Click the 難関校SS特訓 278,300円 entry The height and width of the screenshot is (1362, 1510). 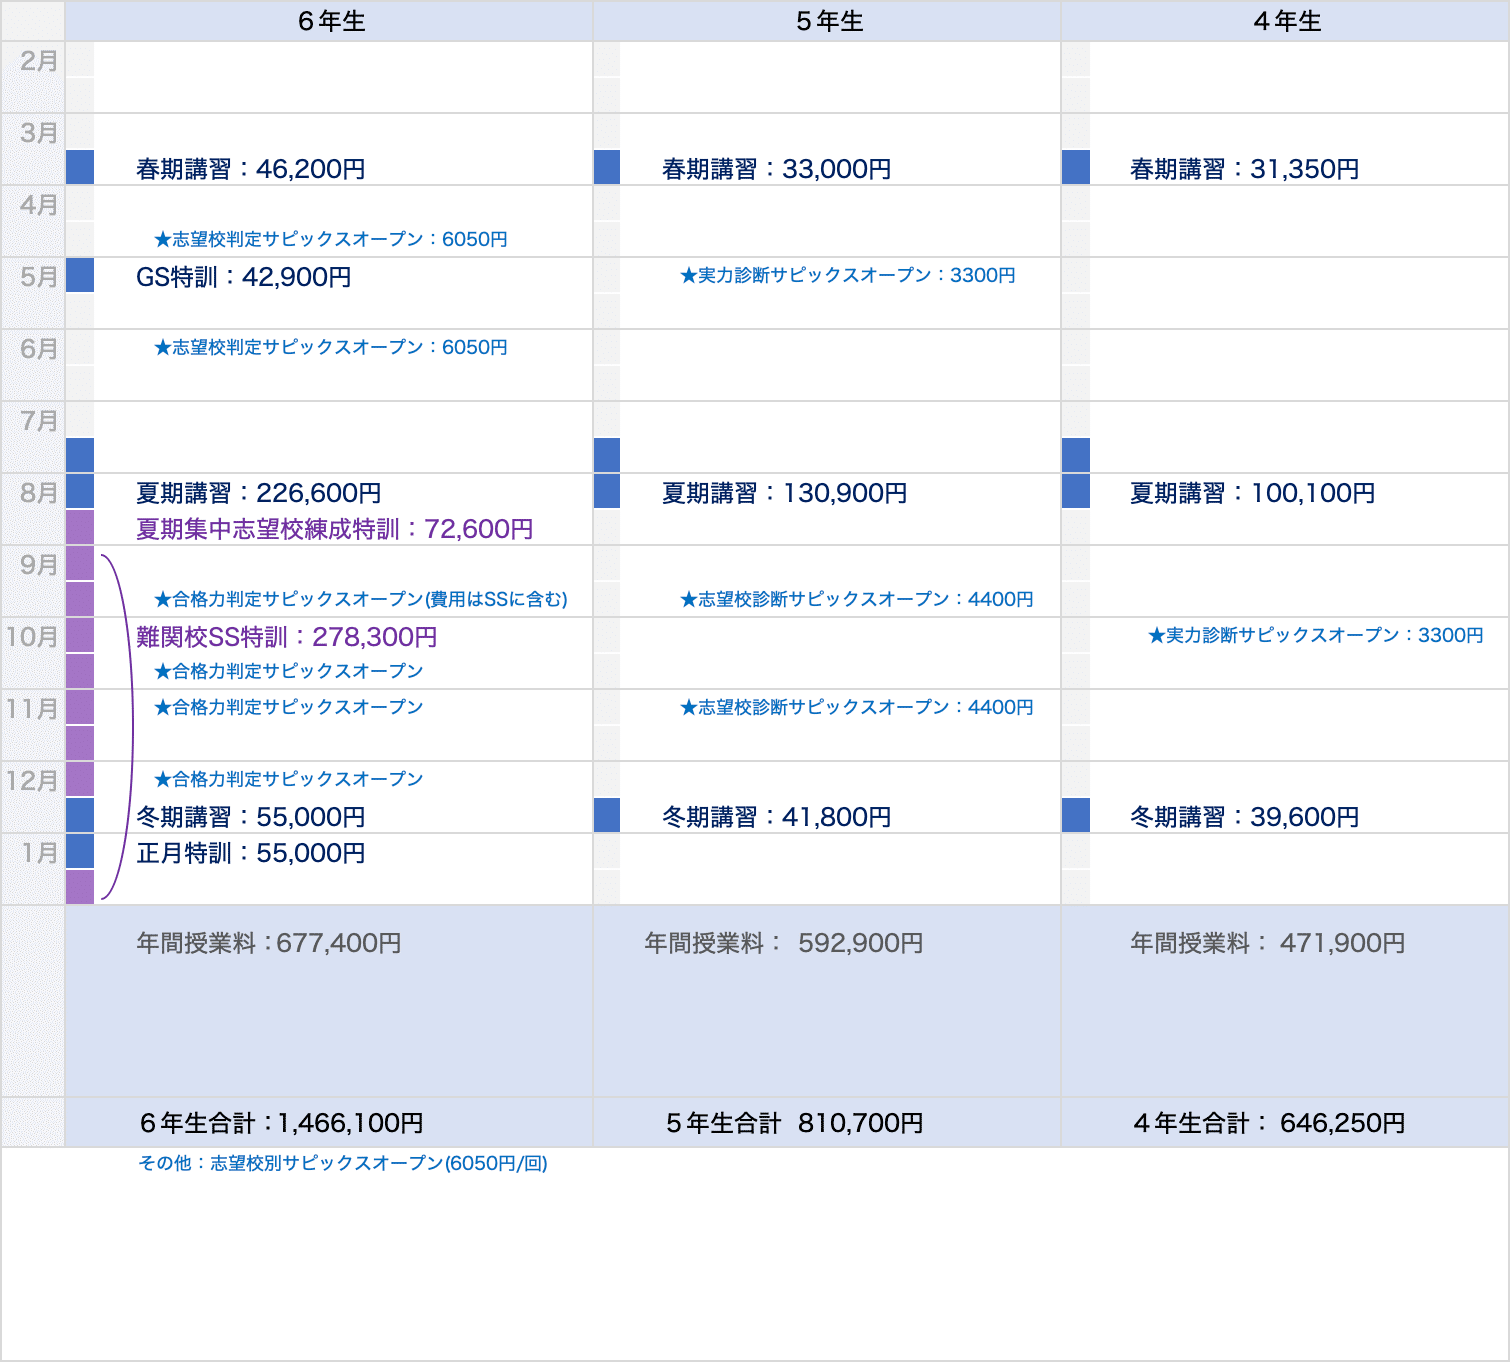[286, 636]
